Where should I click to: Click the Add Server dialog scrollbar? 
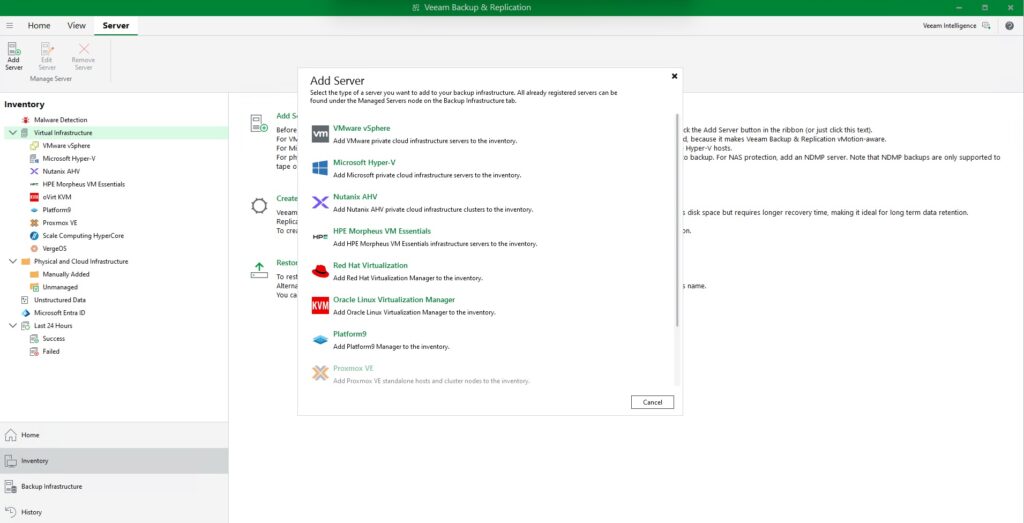coord(677,219)
